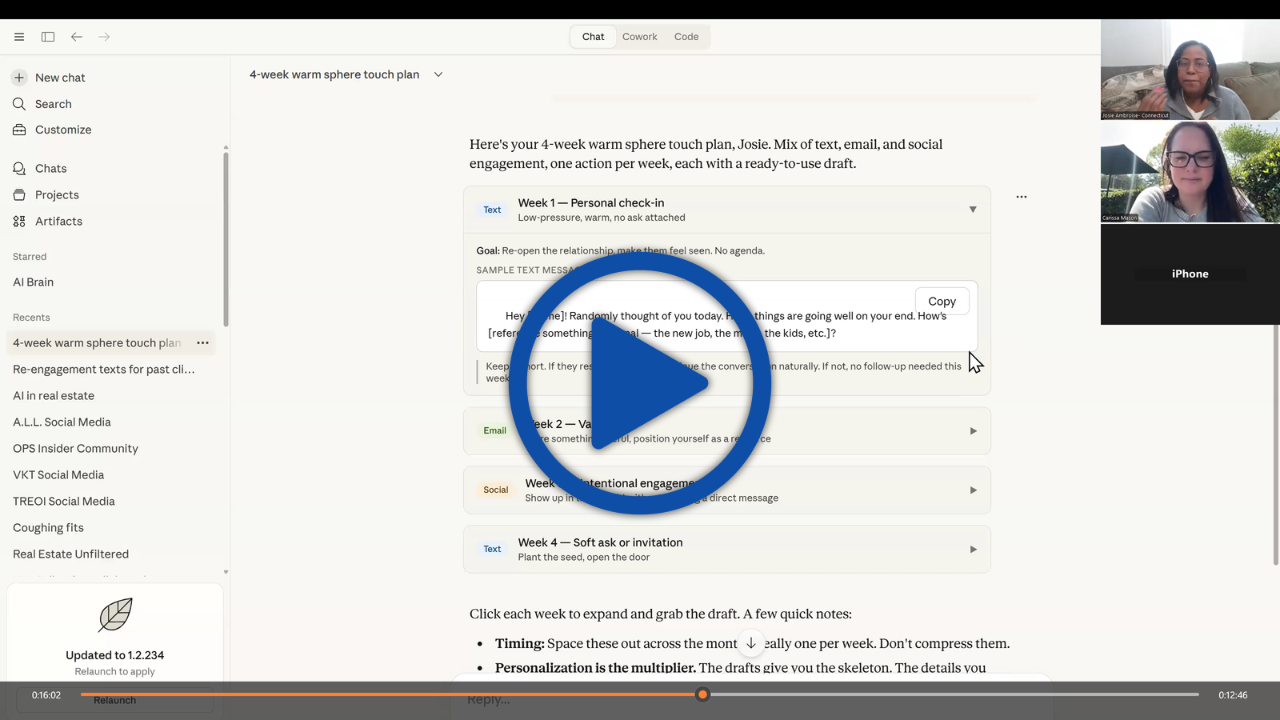Expand the Week 4 Soft ask section
Viewport: 1280px width, 720px height.
tap(973, 549)
